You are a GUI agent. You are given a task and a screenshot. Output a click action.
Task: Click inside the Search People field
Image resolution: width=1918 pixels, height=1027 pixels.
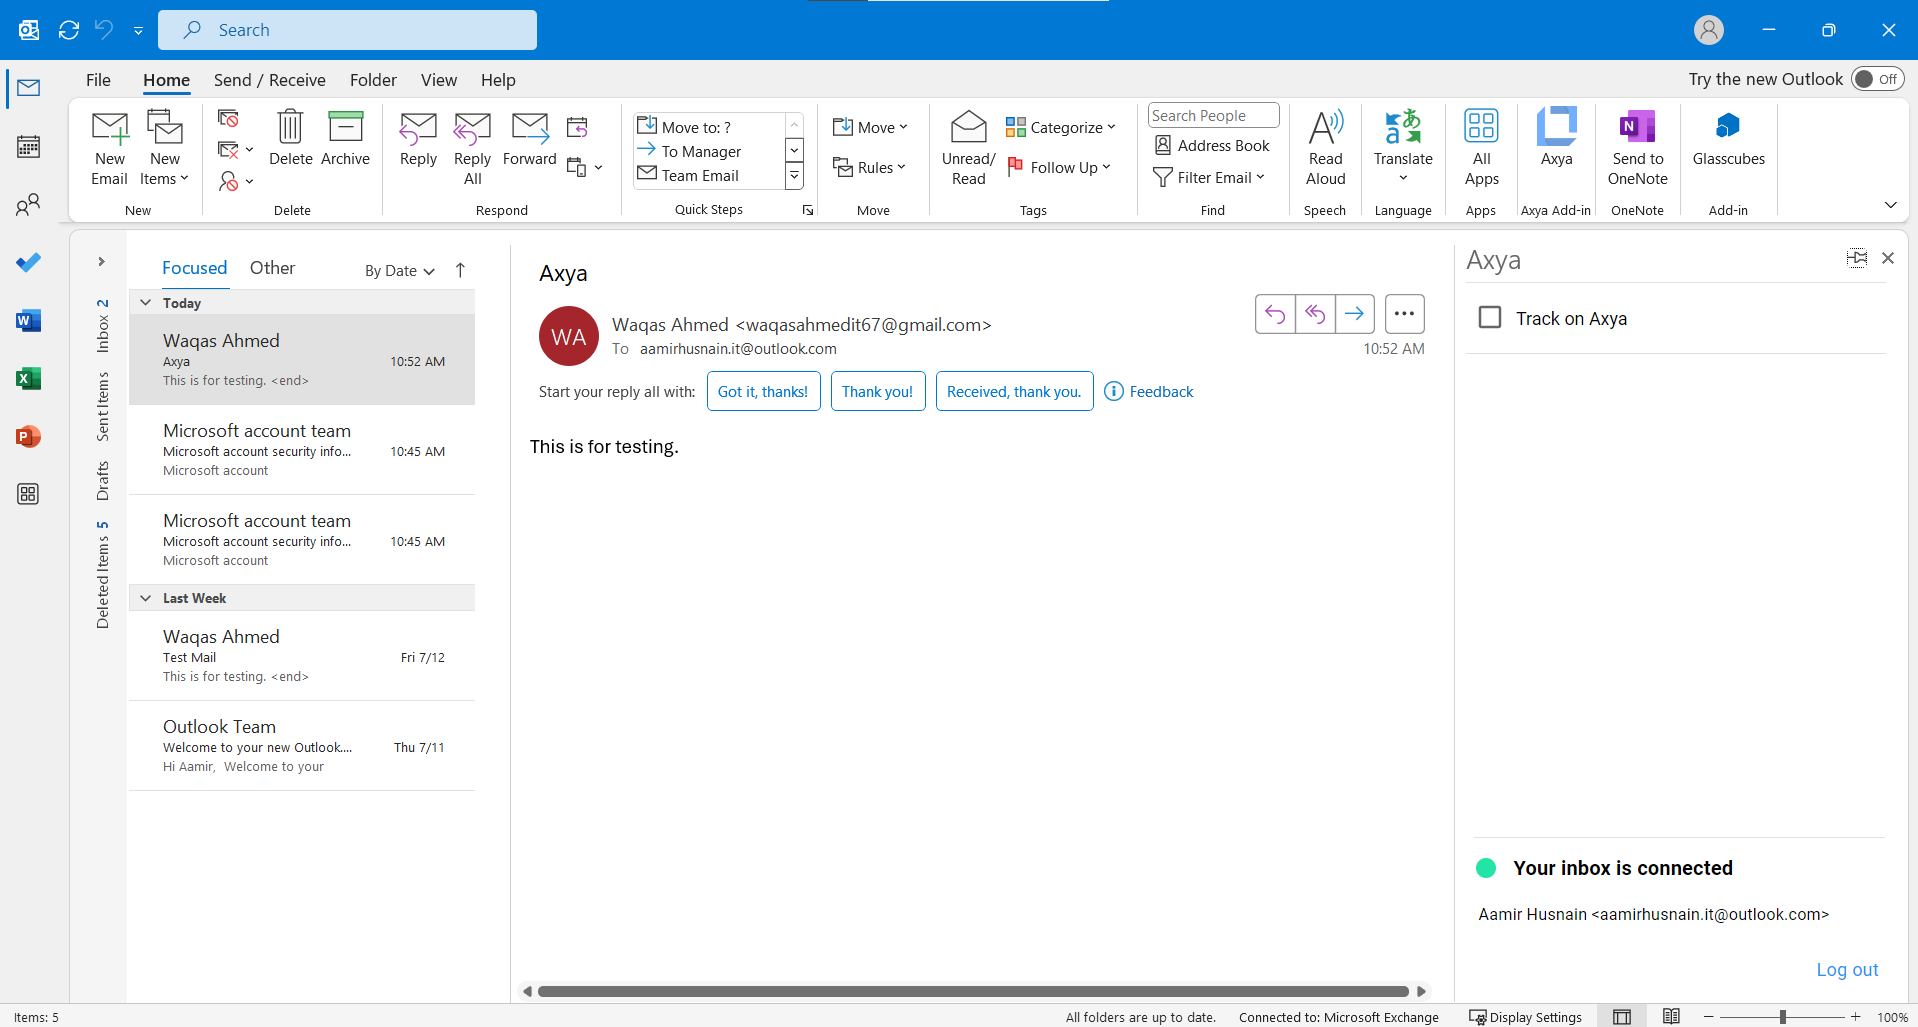tap(1212, 115)
